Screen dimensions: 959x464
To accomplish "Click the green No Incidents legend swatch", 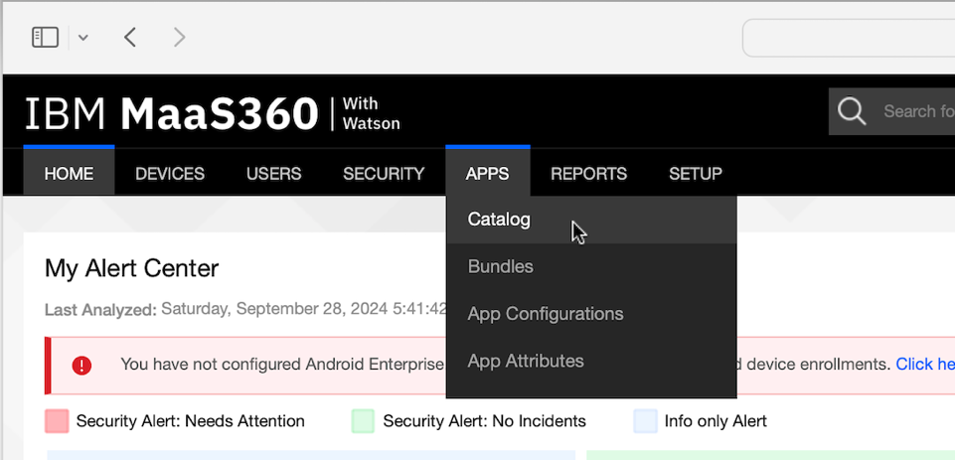I will point(363,421).
